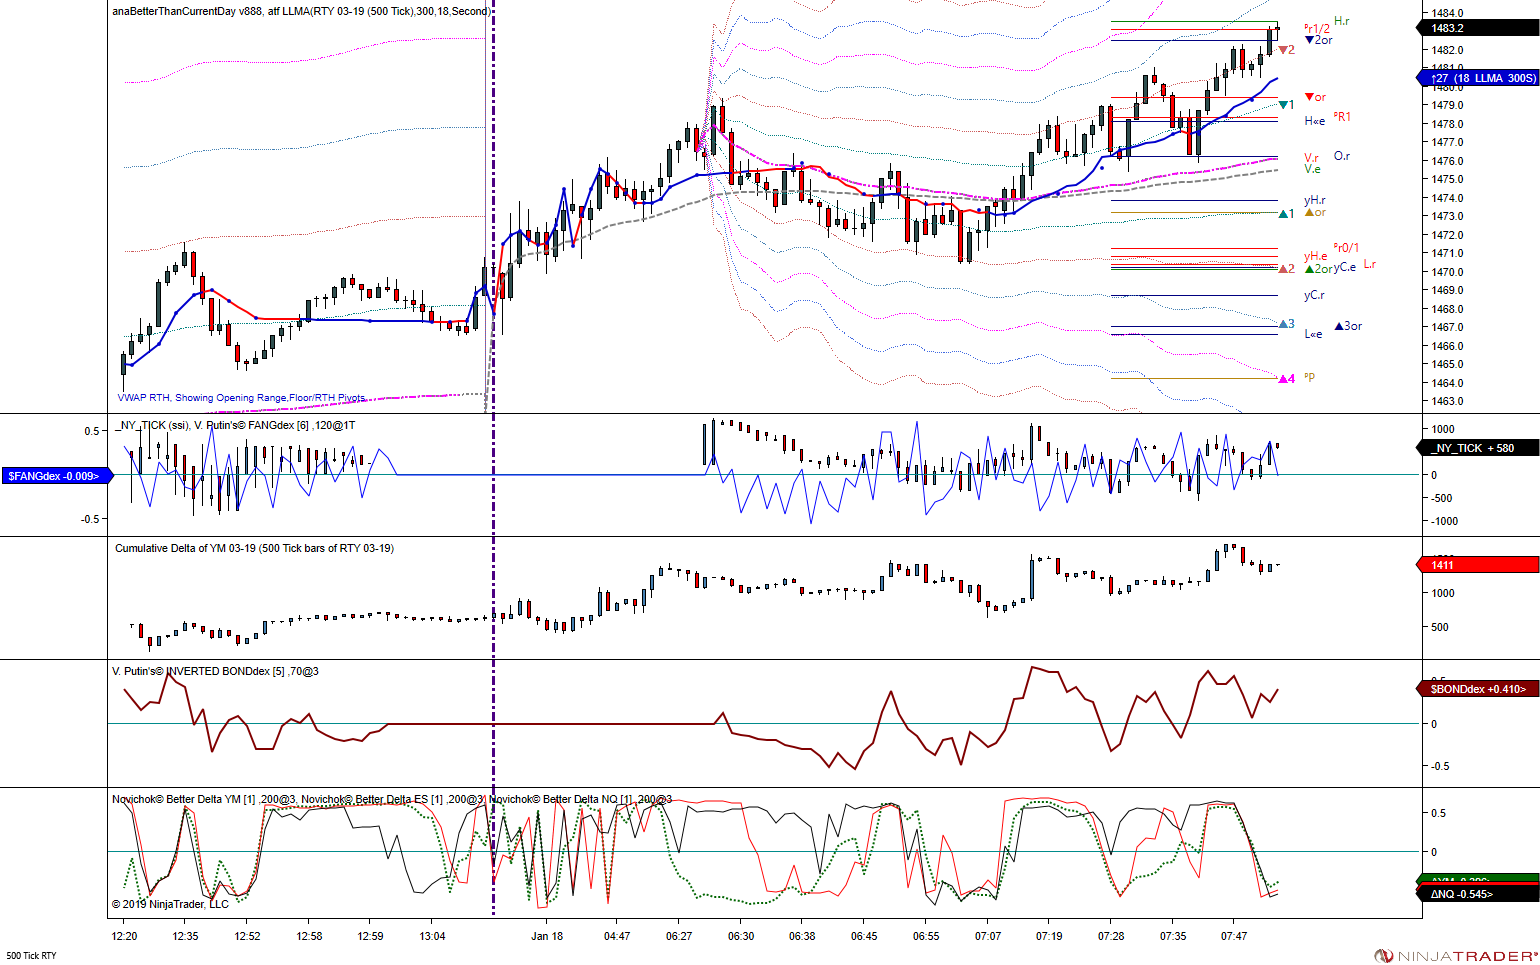Click the 12:20 time axis label

(x=124, y=936)
